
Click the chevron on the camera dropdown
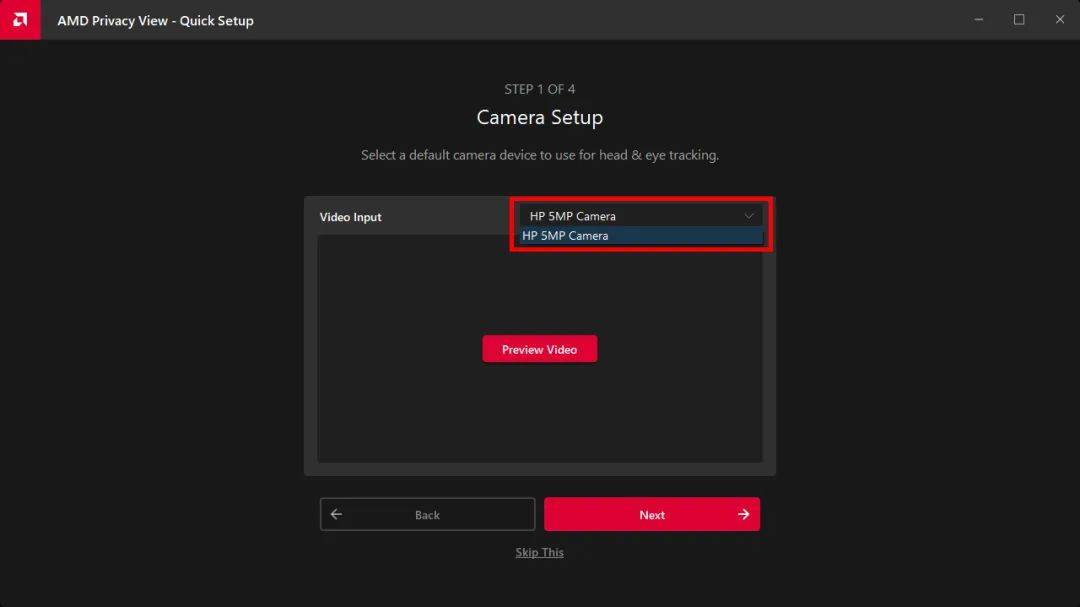749,215
